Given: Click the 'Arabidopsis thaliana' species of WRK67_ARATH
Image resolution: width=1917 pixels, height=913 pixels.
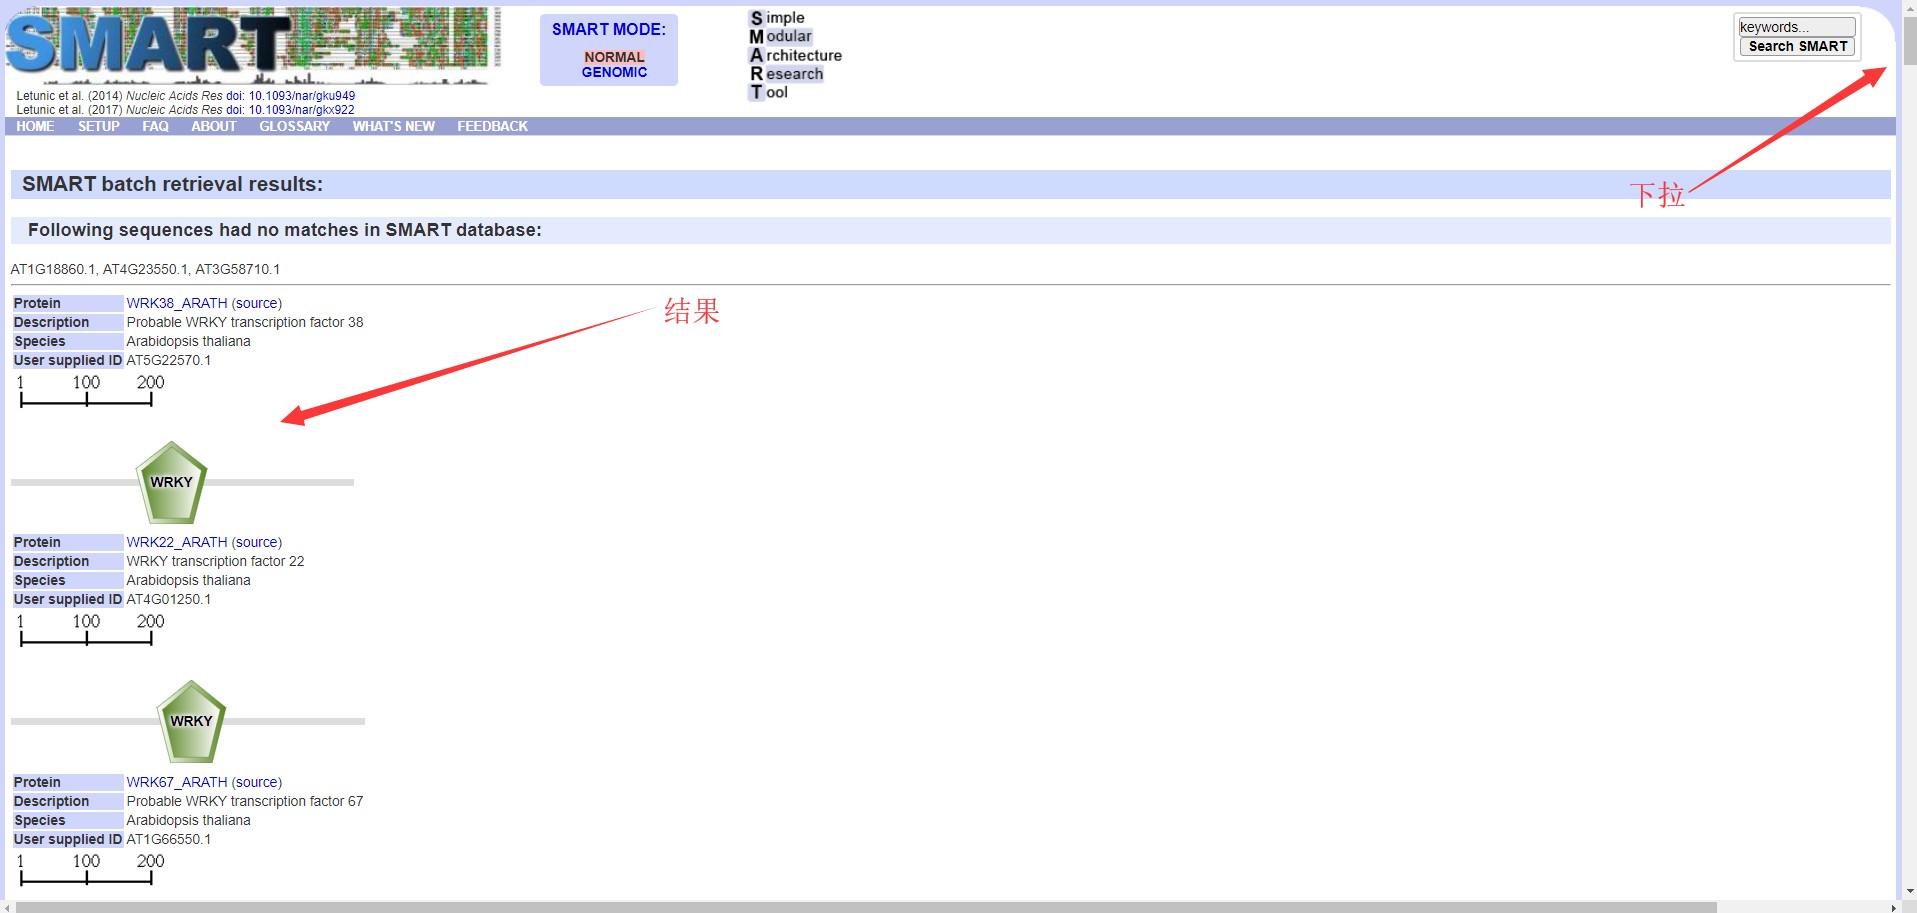Looking at the screenshot, I should 188,820.
